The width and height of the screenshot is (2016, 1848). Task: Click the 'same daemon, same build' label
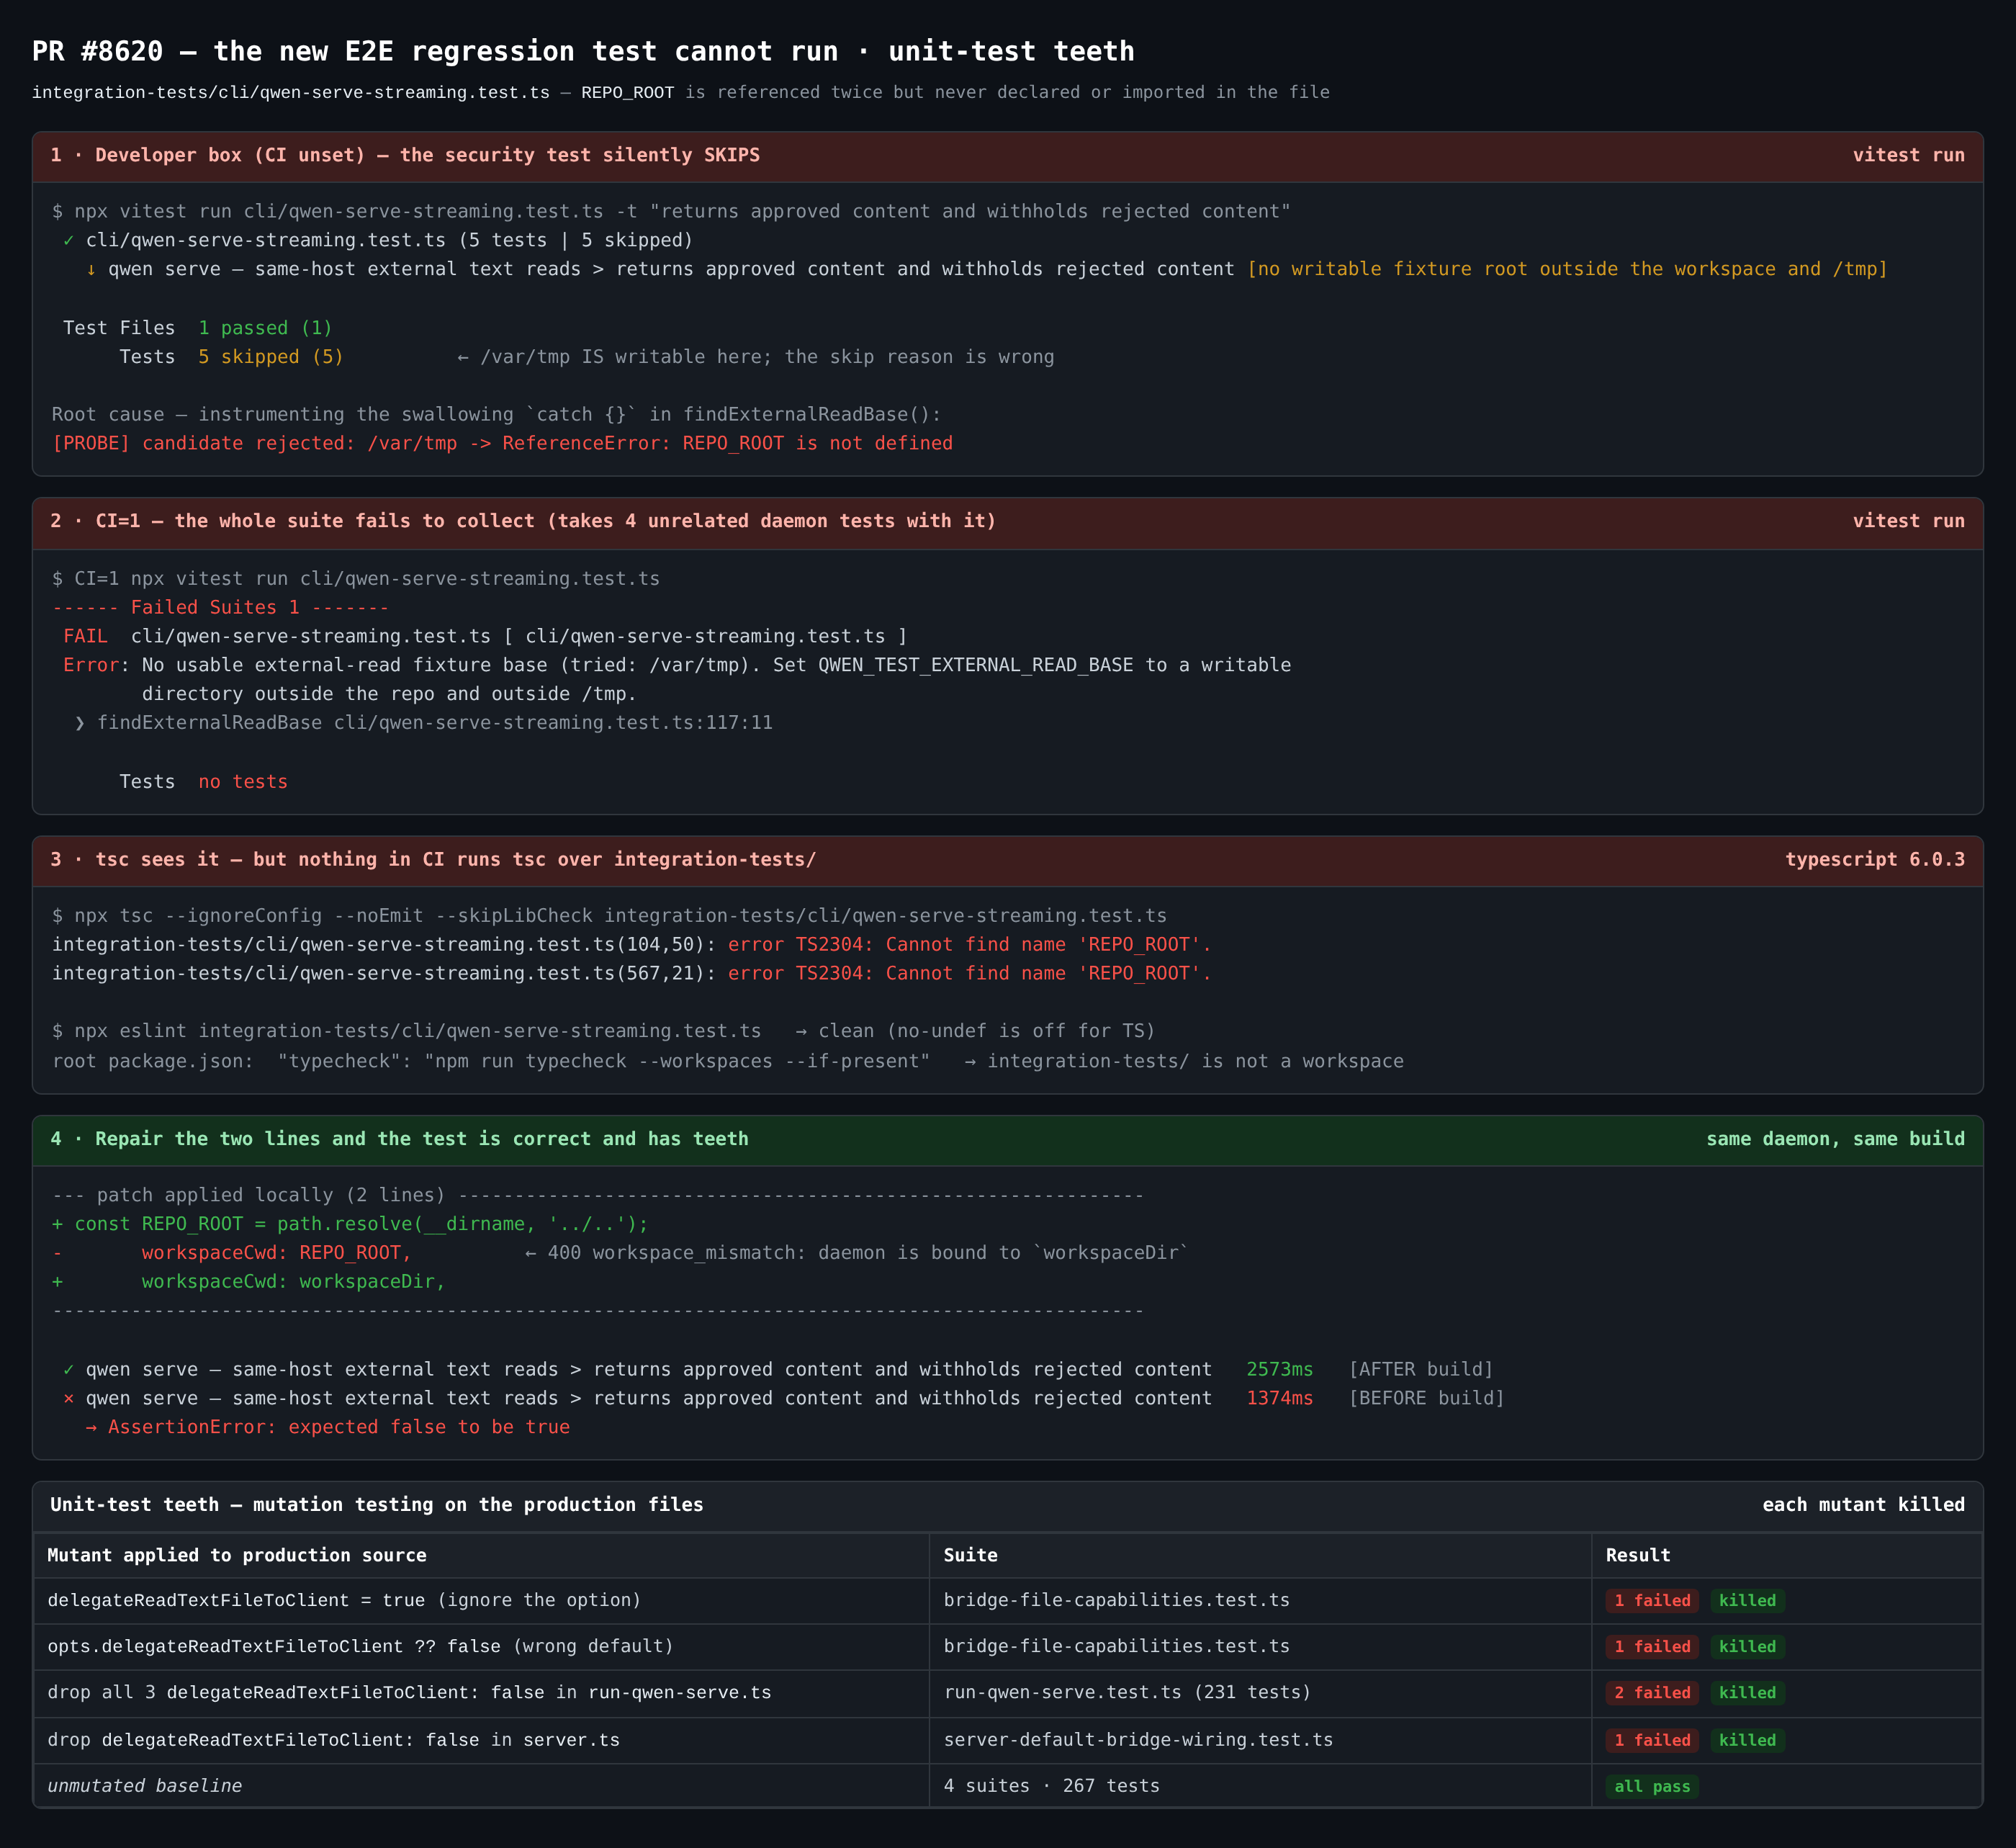1835,1139
